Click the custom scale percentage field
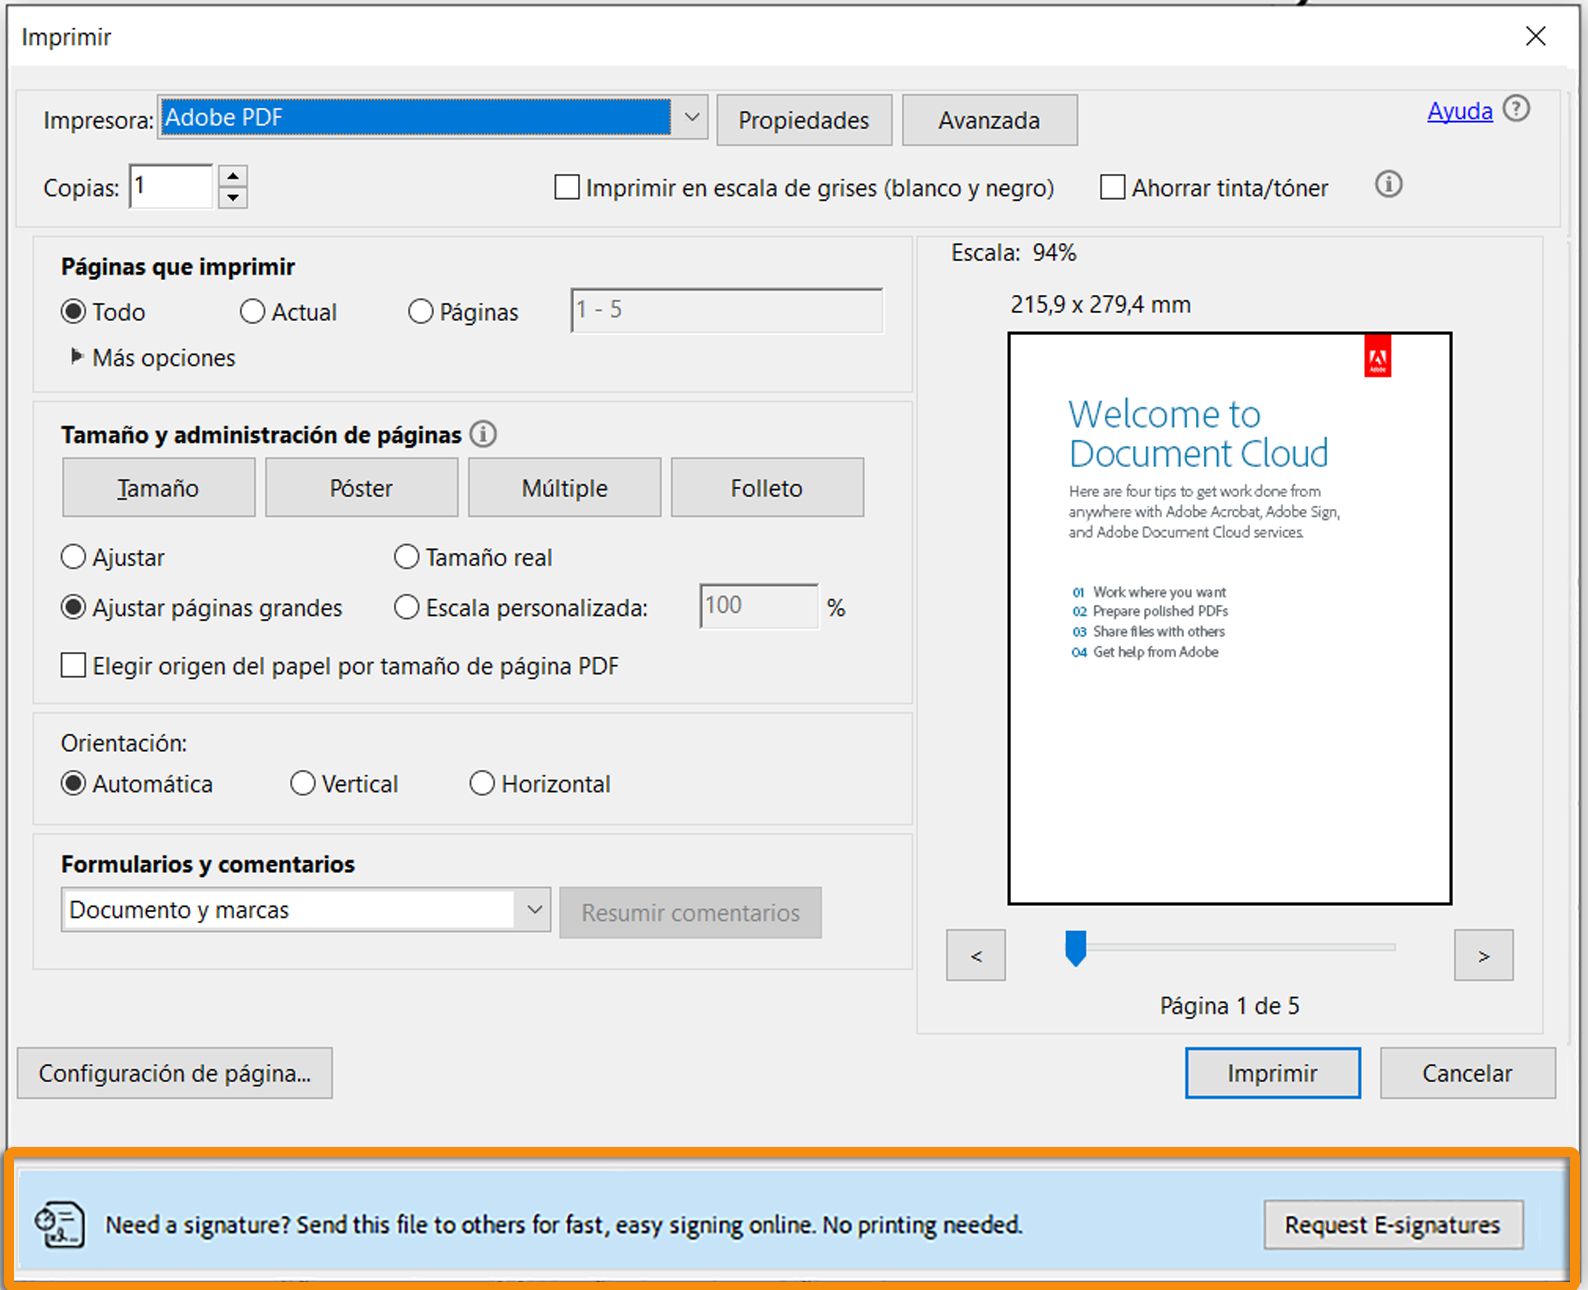Screen dimensions: 1588x1290 click(759, 606)
